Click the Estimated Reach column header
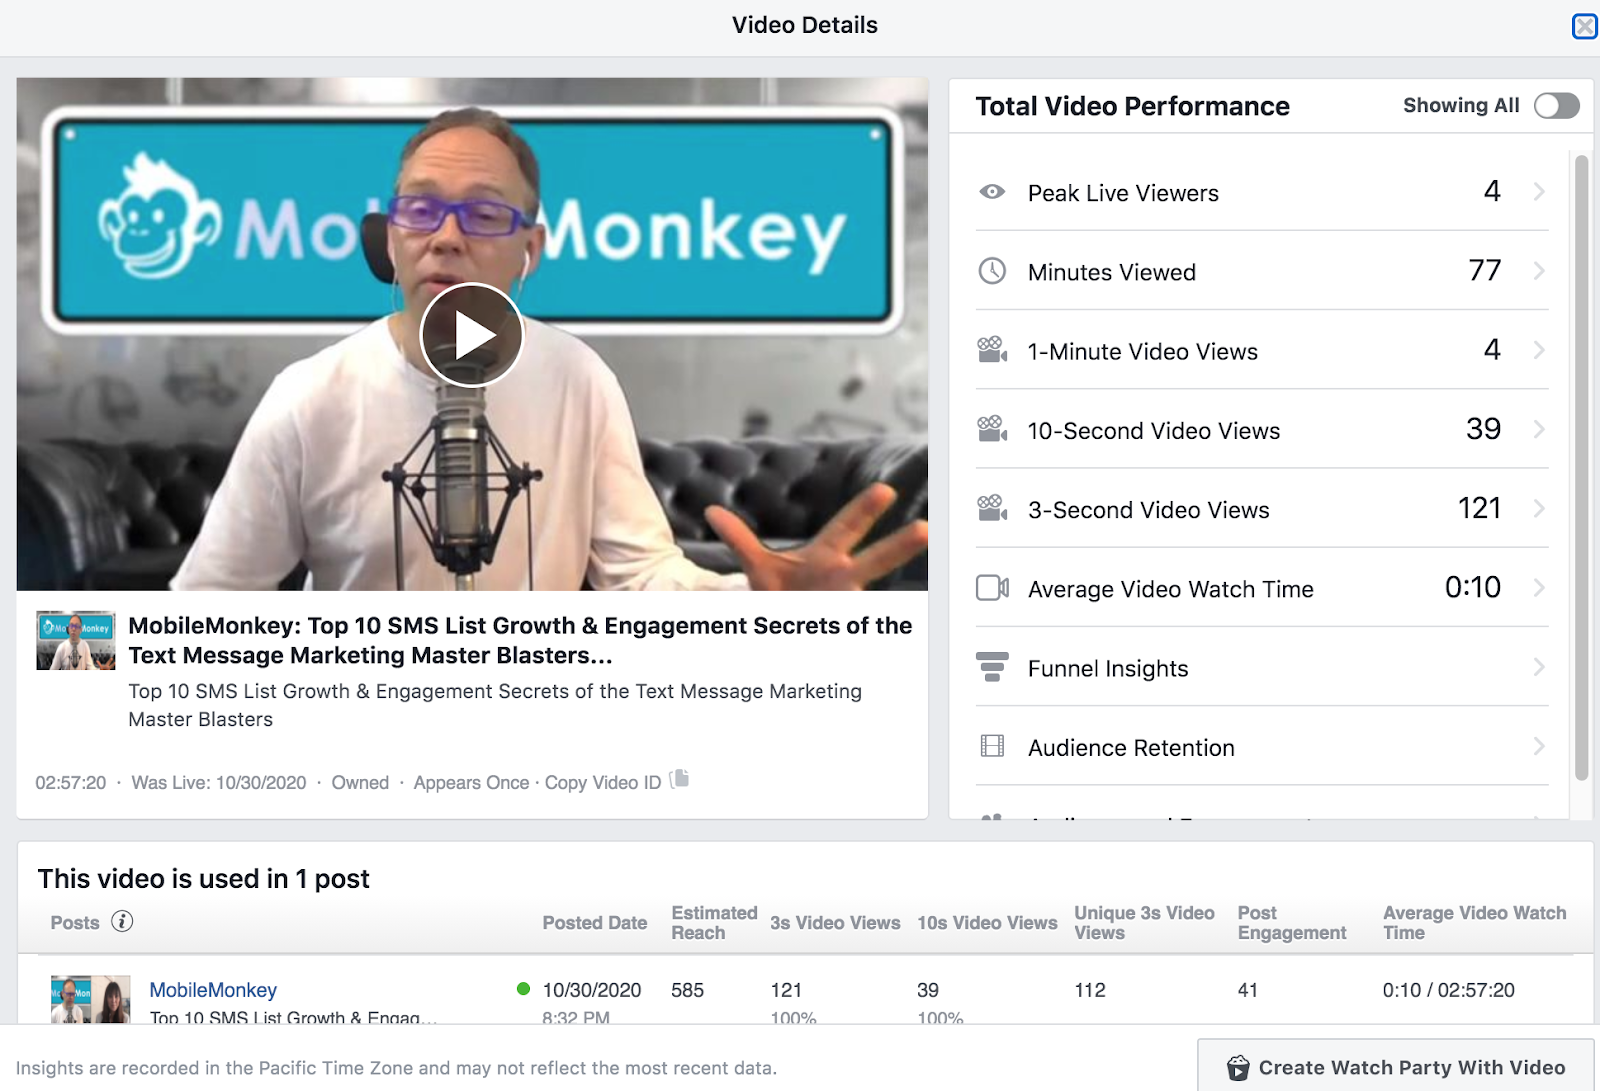 pyautogui.click(x=714, y=923)
